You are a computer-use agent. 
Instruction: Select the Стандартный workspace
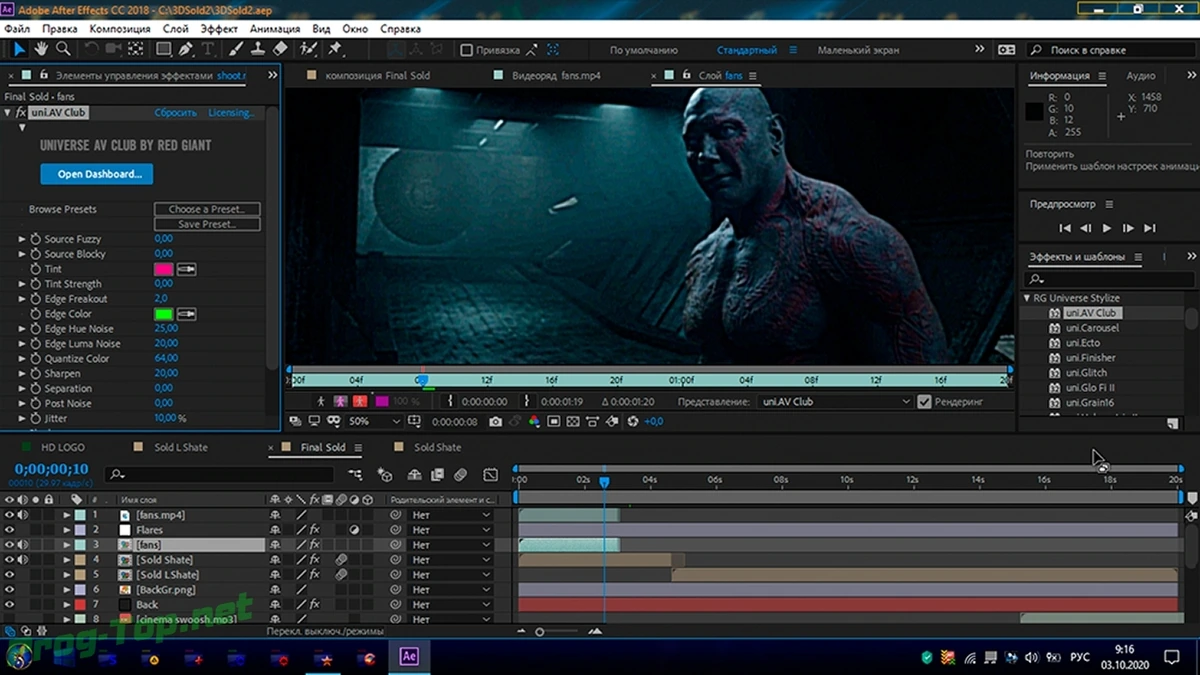click(746, 50)
